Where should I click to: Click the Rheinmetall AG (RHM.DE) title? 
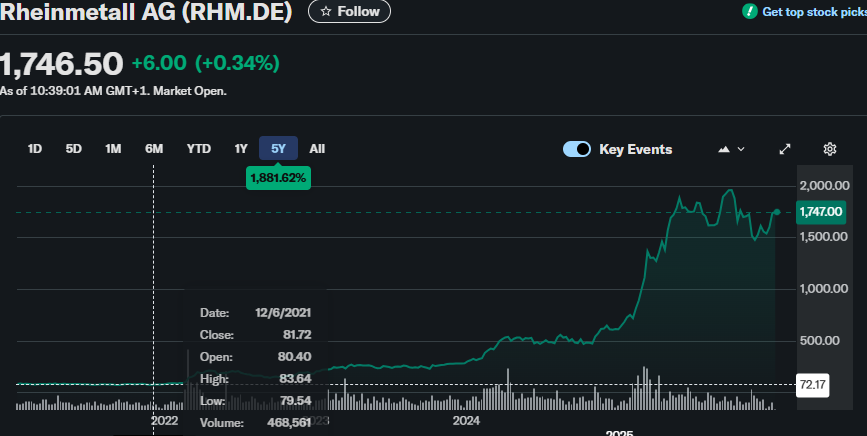[x=146, y=12]
